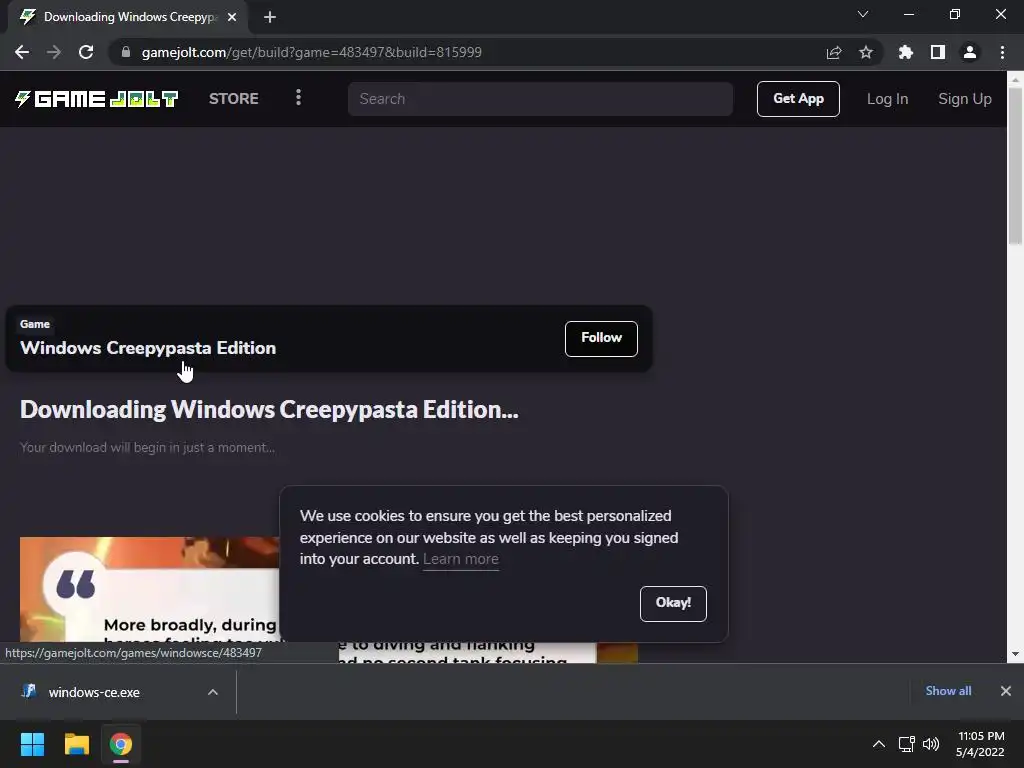Click the page vertical scrollbar thumb
This screenshot has width=1024, height=768.
tap(1015, 166)
